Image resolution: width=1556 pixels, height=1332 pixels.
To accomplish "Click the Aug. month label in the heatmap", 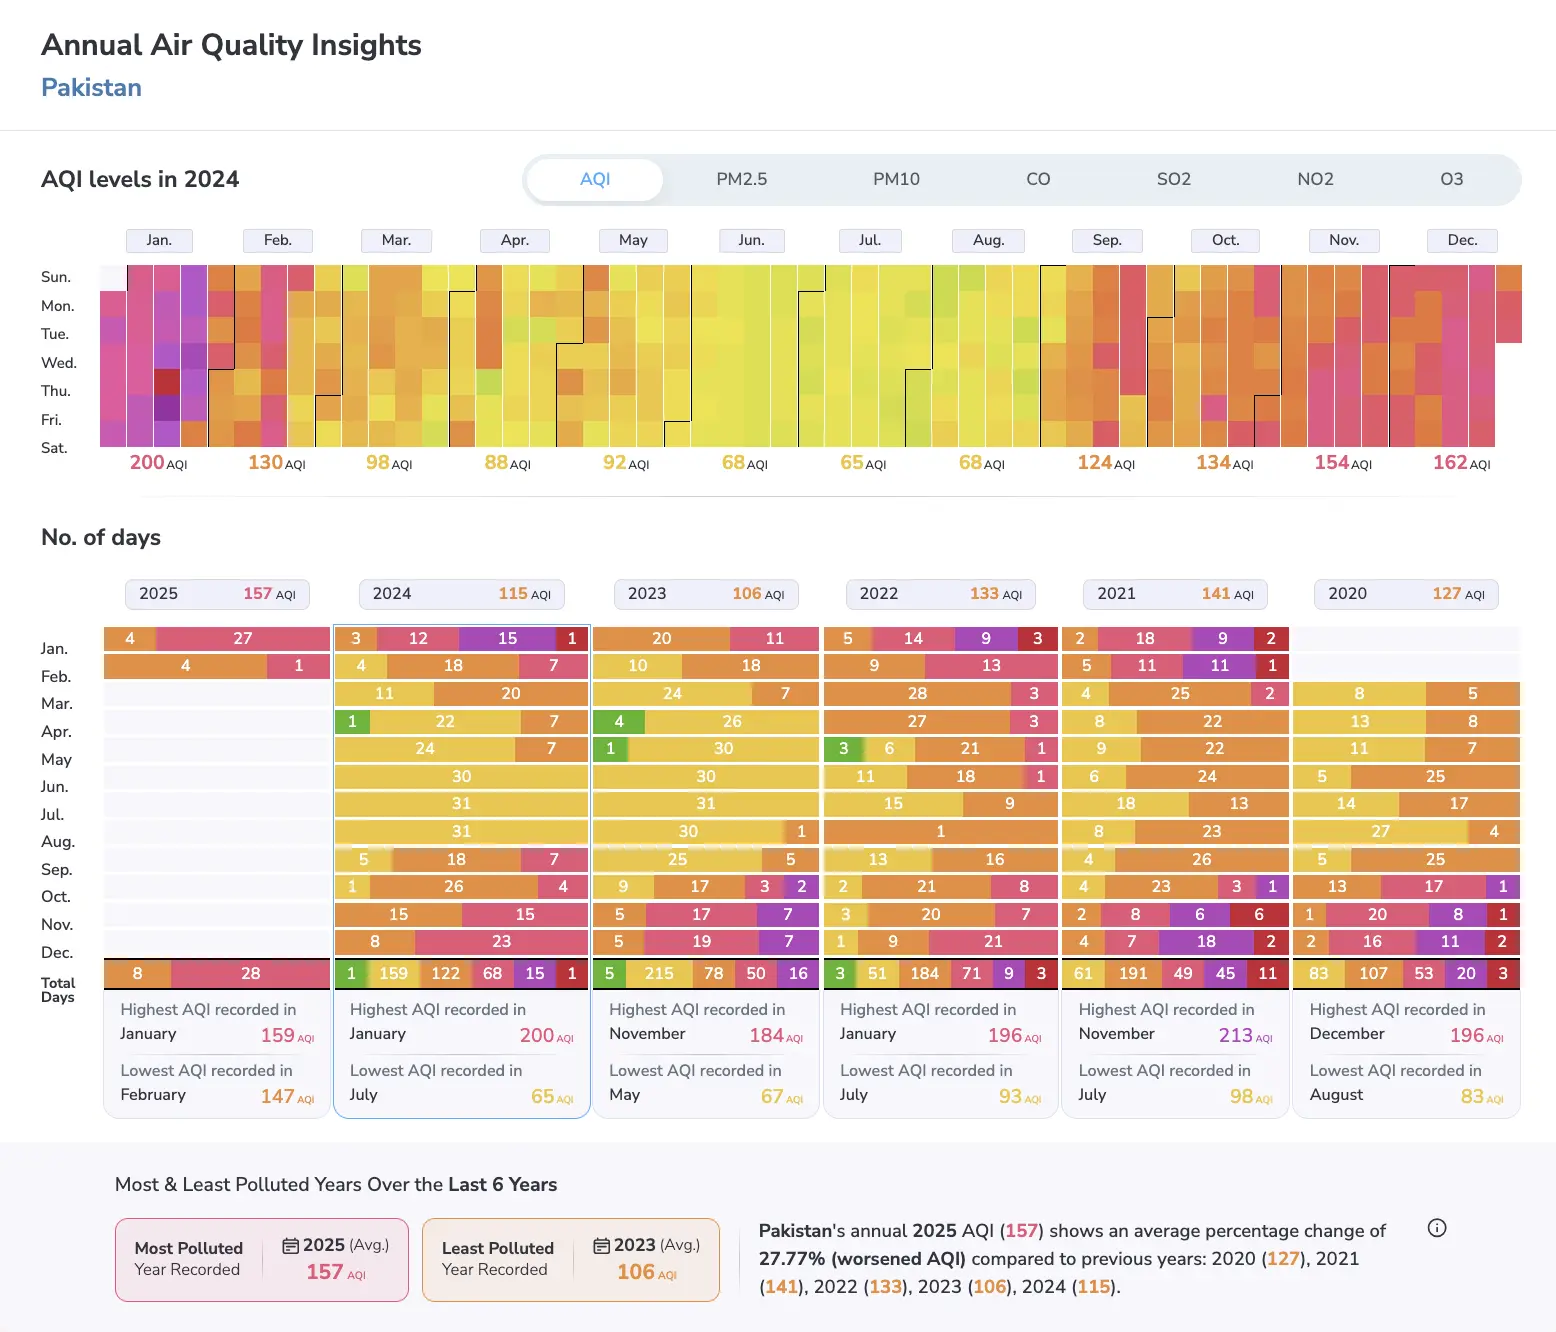I will (989, 240).
